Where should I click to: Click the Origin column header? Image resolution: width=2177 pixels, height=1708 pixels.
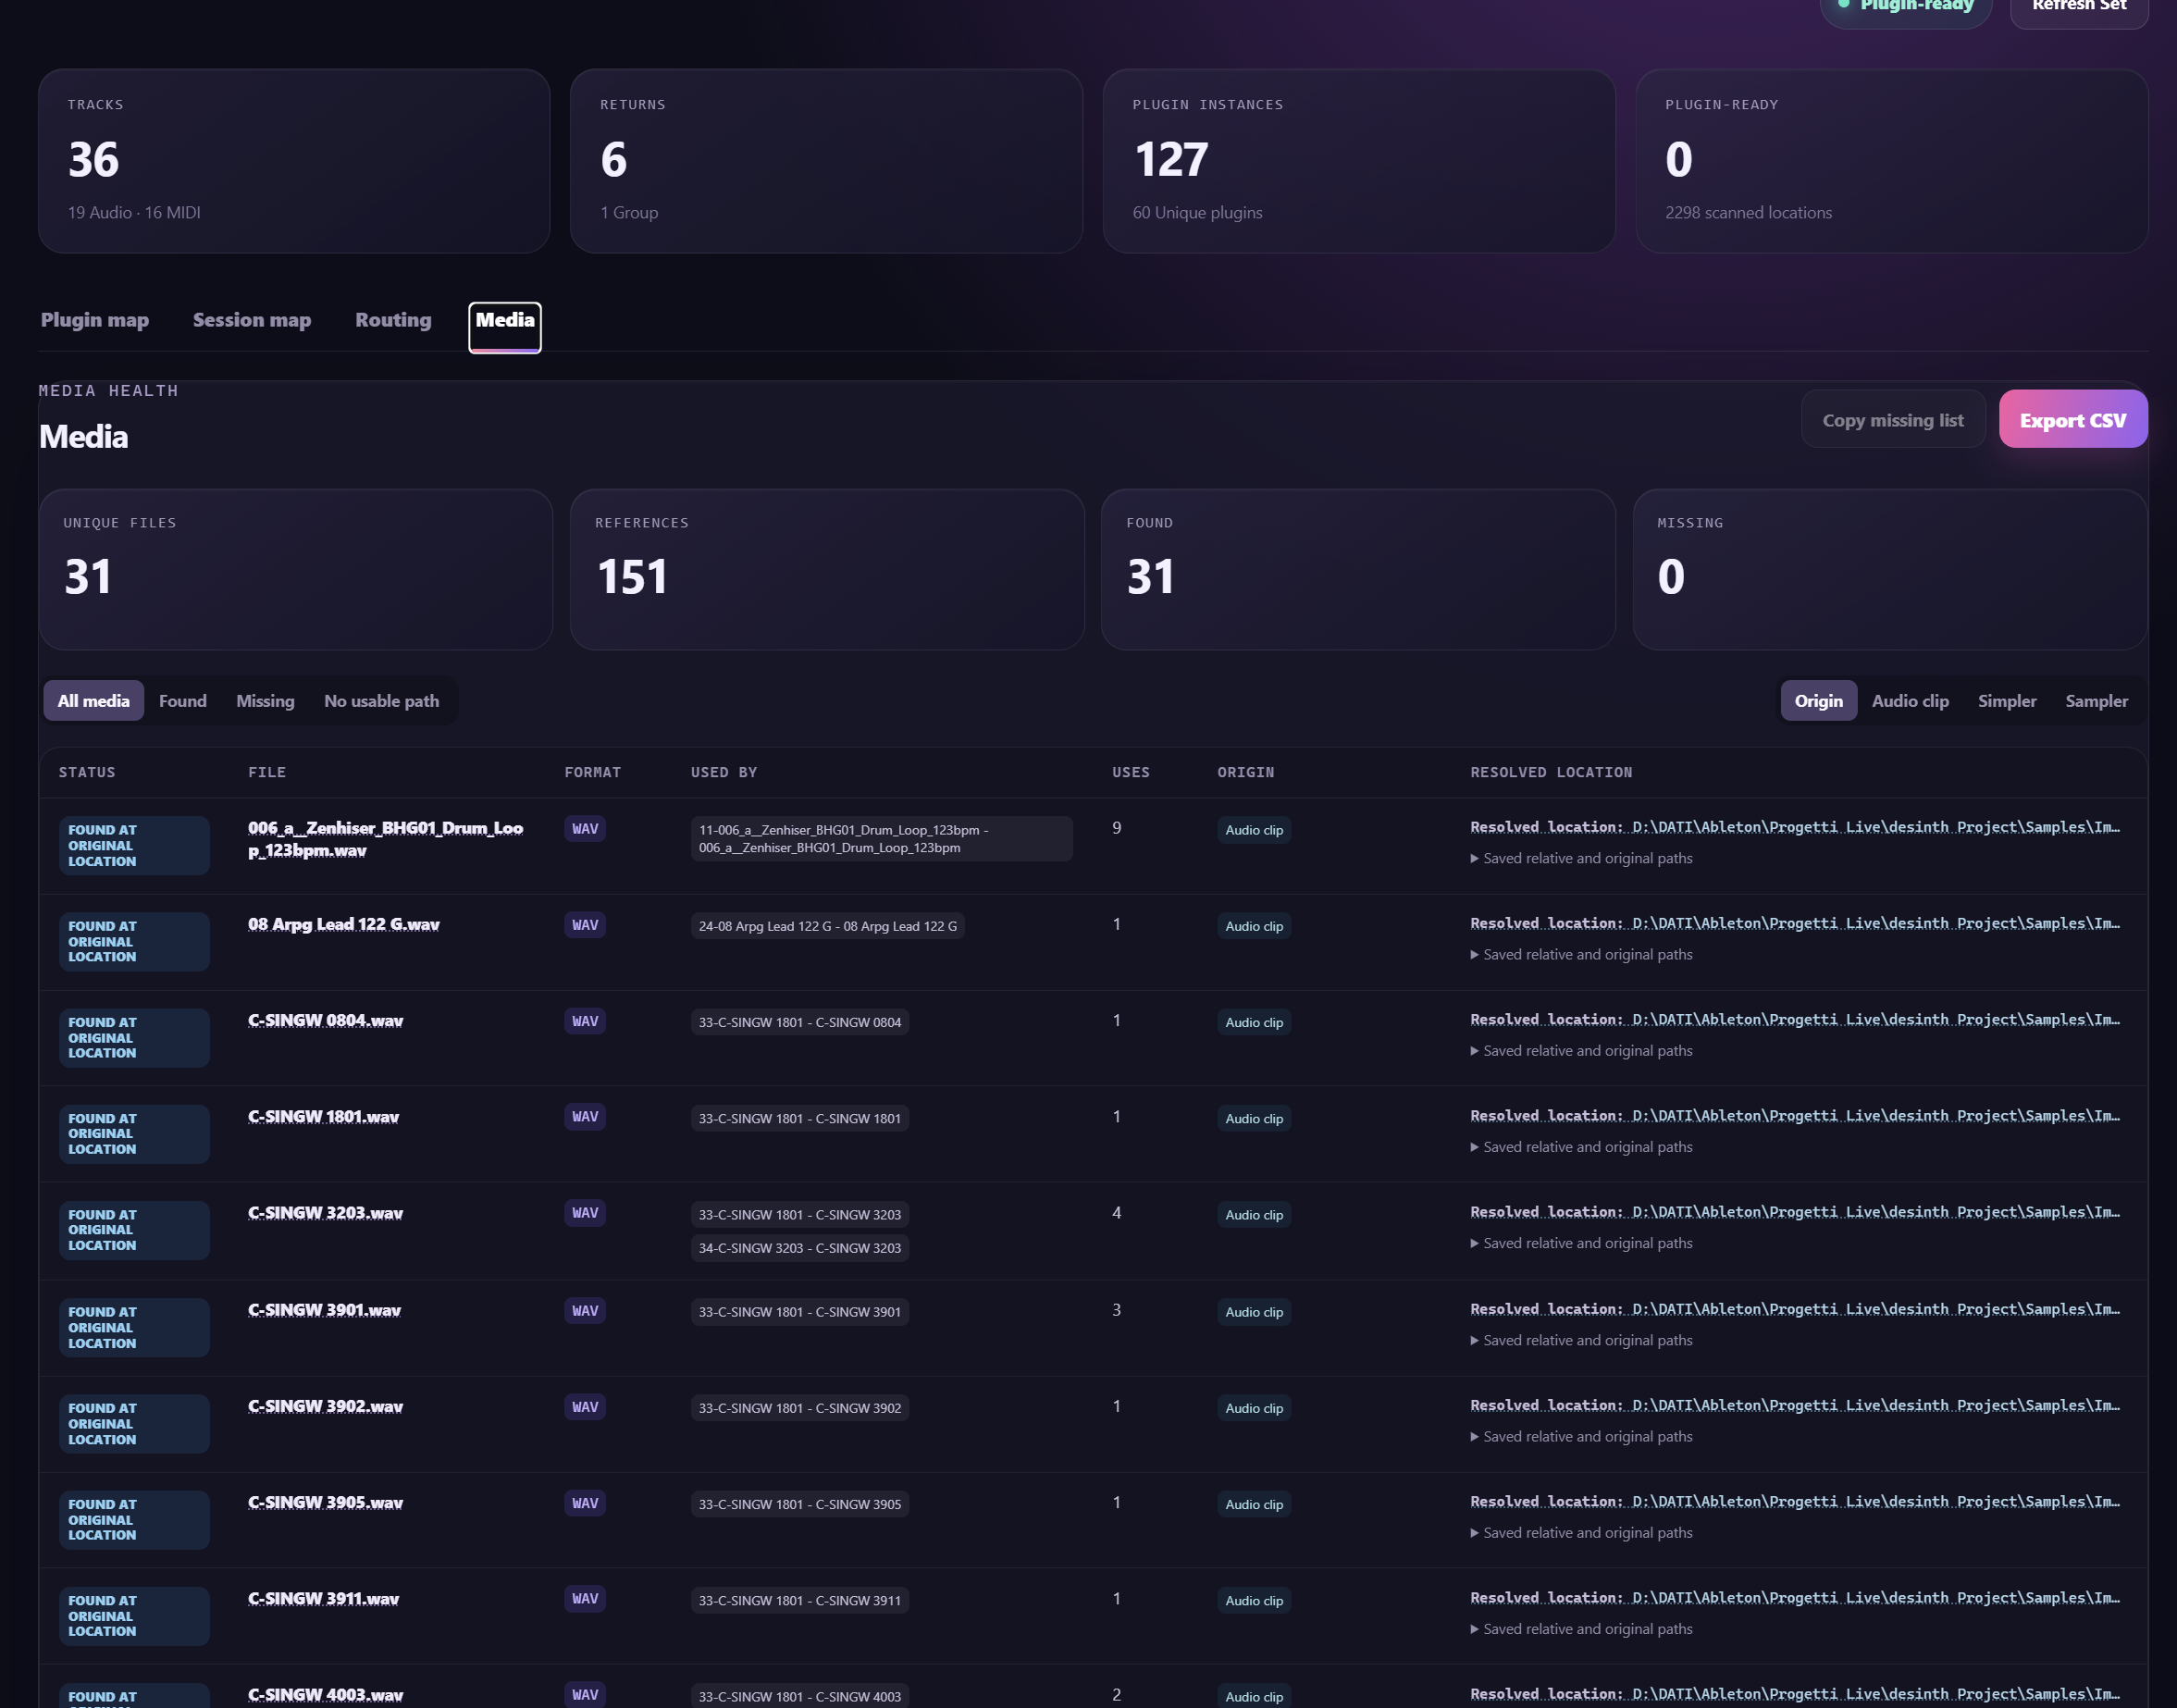point(1246,772)
